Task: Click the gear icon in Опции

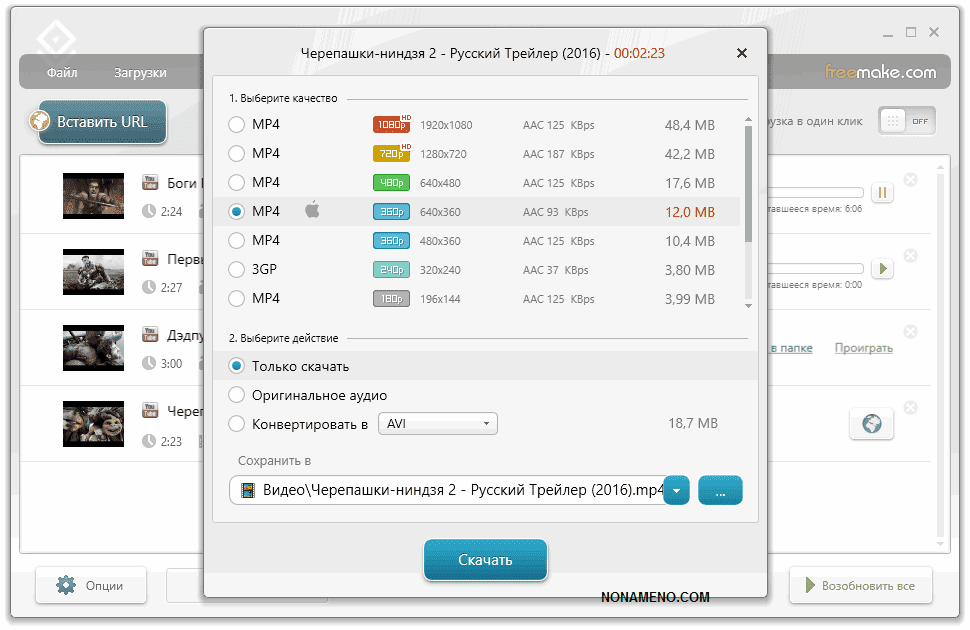Action: pyautogui.click(x=66, y=586)
